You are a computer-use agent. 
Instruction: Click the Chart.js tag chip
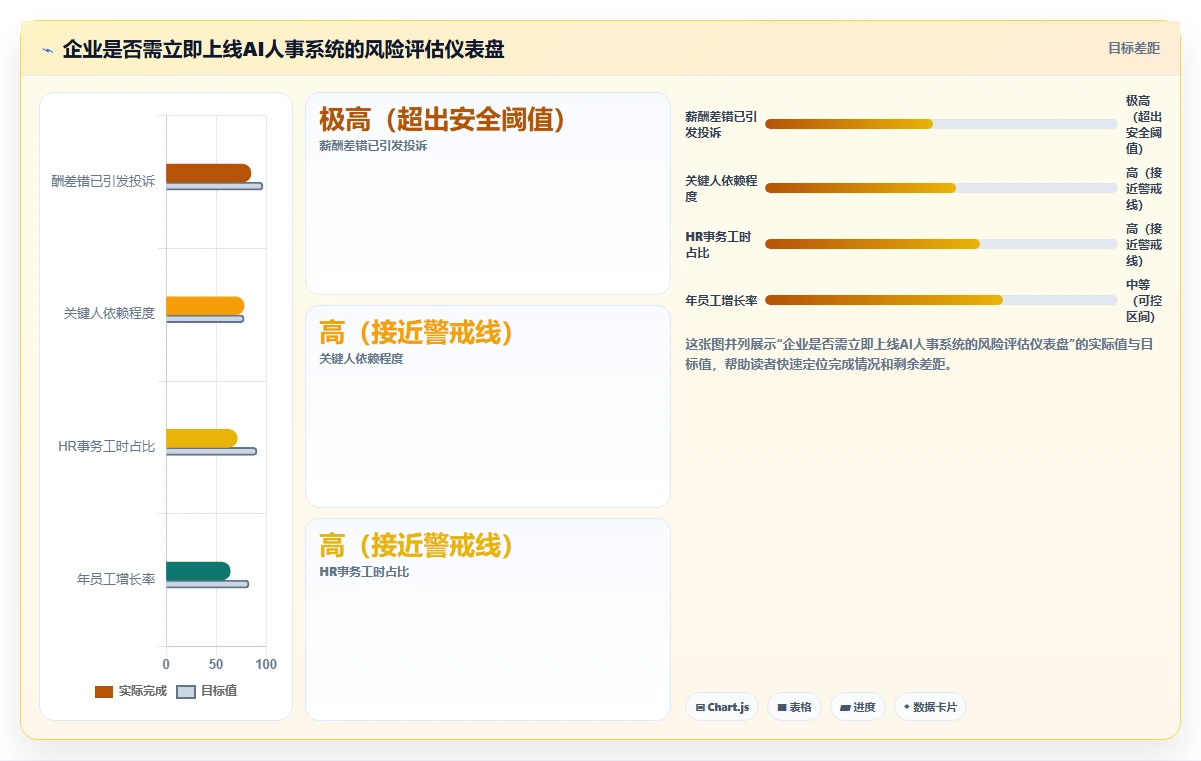click(x=722, y=707)
